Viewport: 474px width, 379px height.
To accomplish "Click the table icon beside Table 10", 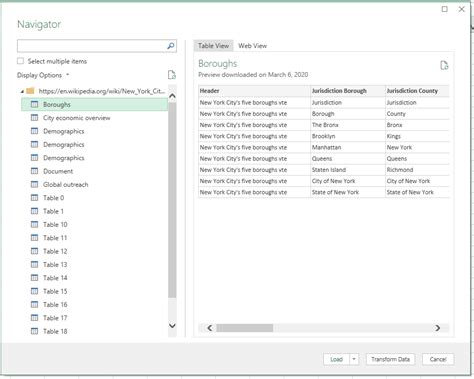I will click(x=34, y=224).
